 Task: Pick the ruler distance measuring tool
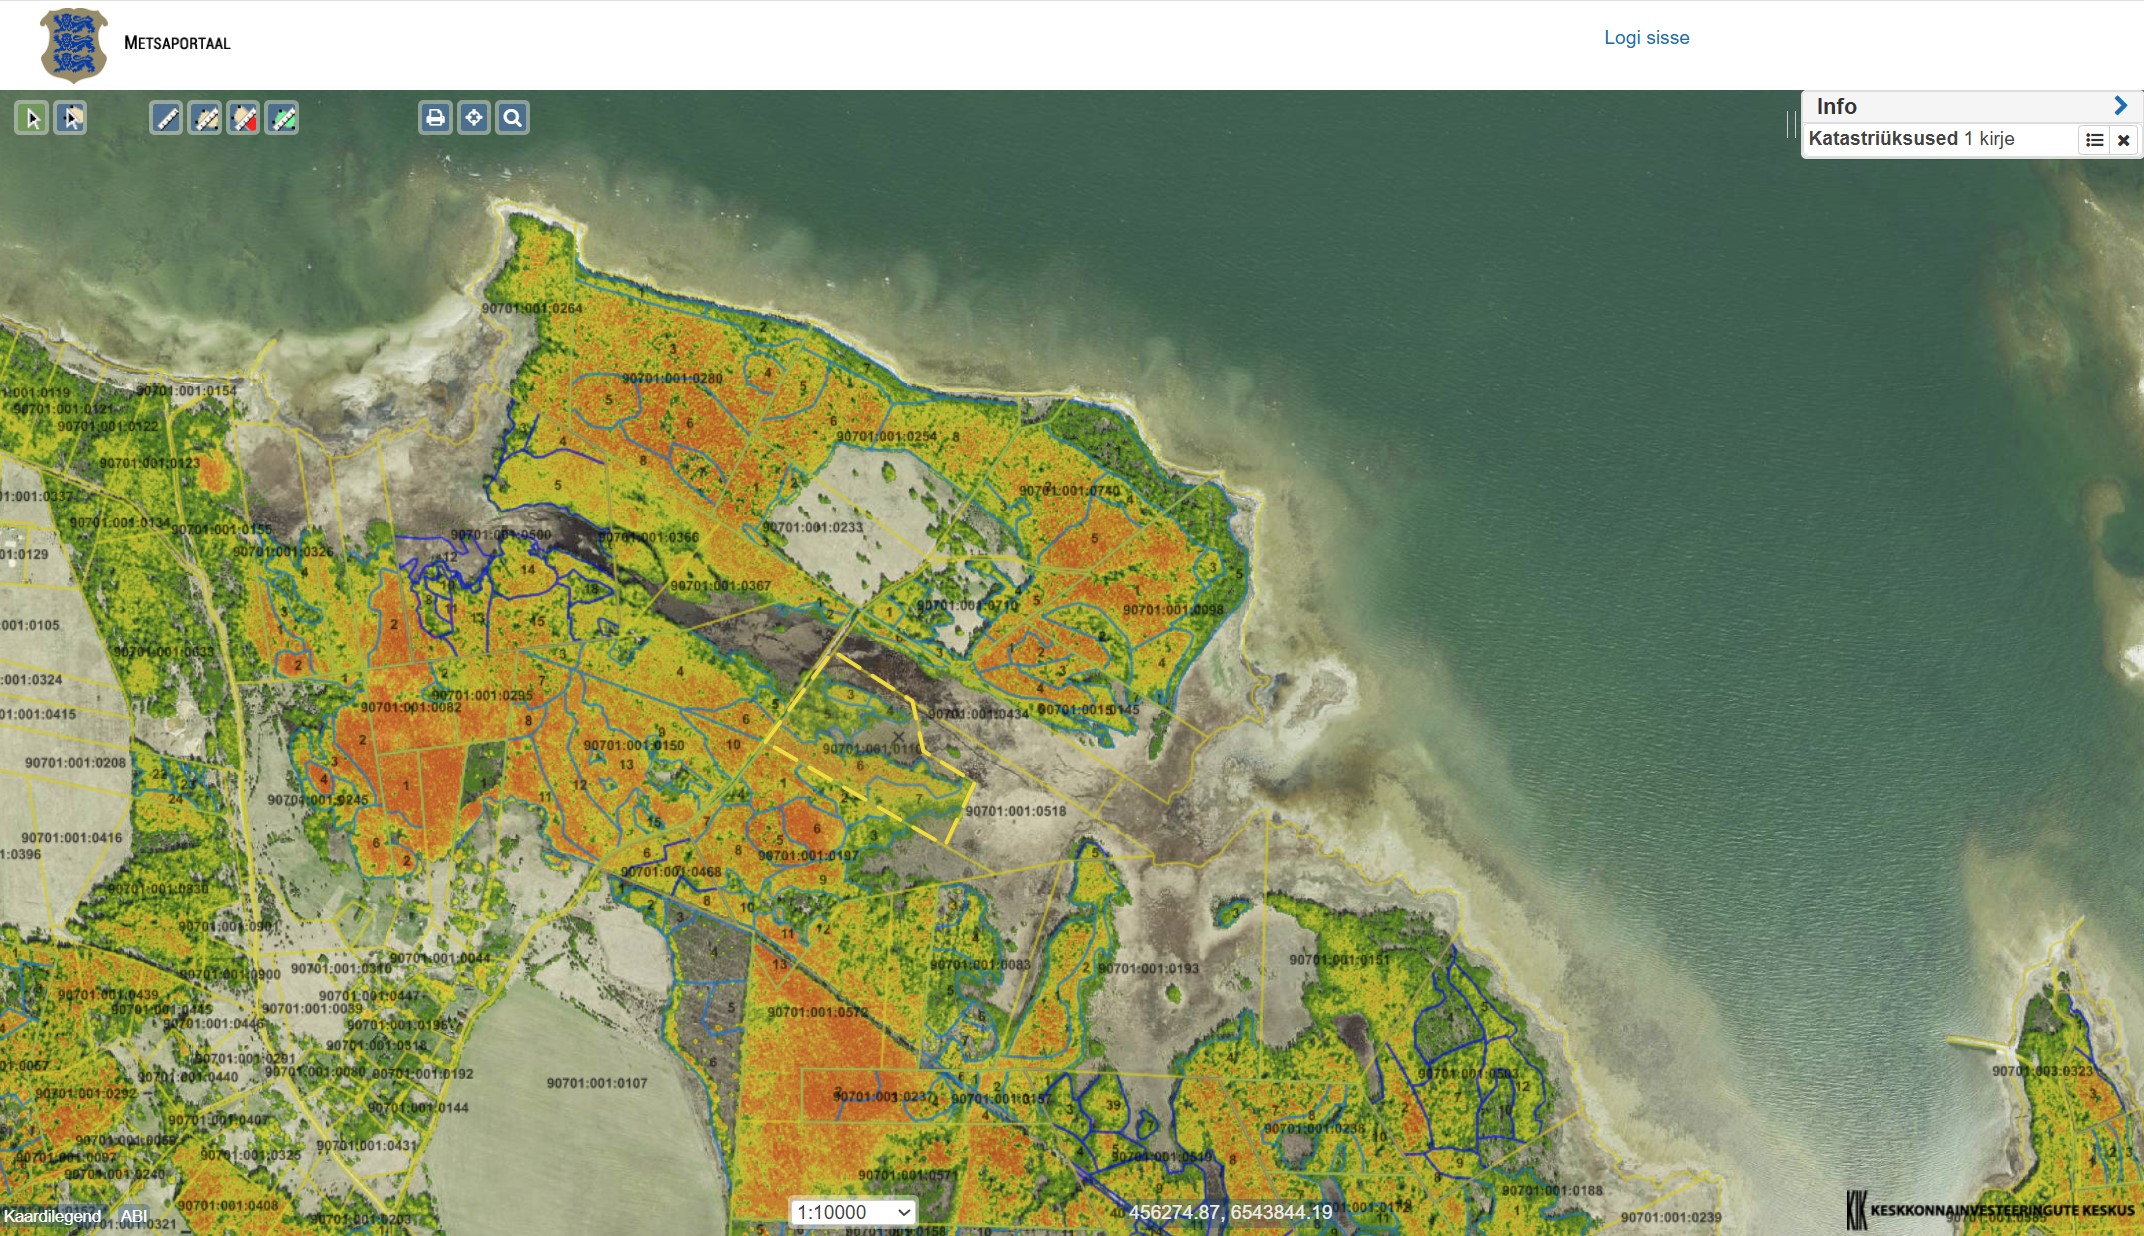[166, 118]
